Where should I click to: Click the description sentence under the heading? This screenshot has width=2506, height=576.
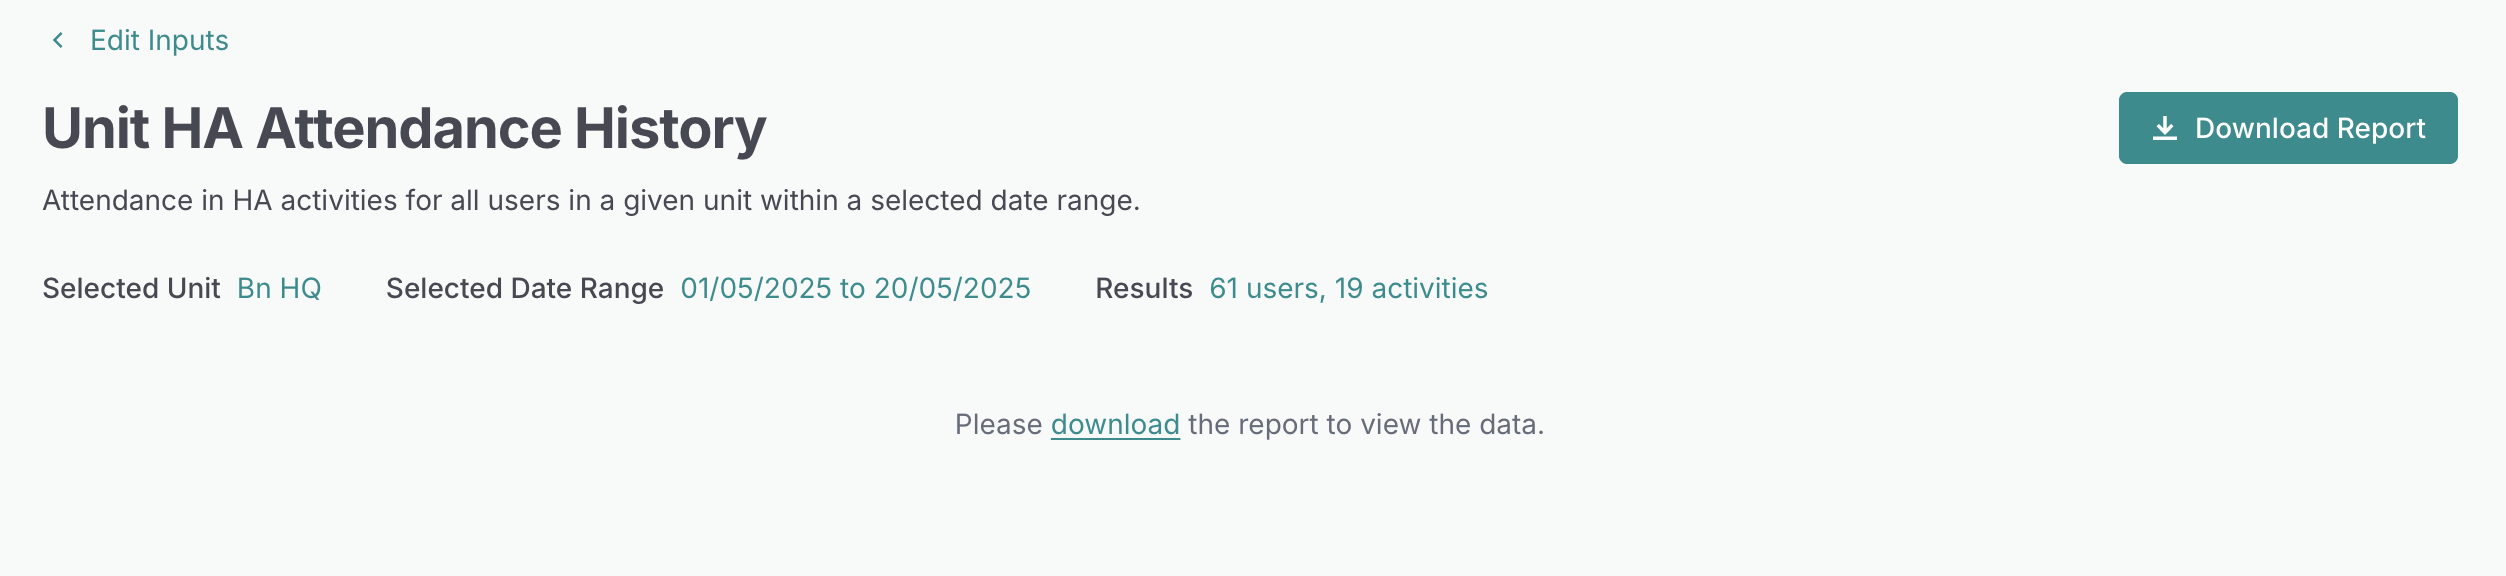(x=590, y=200)
